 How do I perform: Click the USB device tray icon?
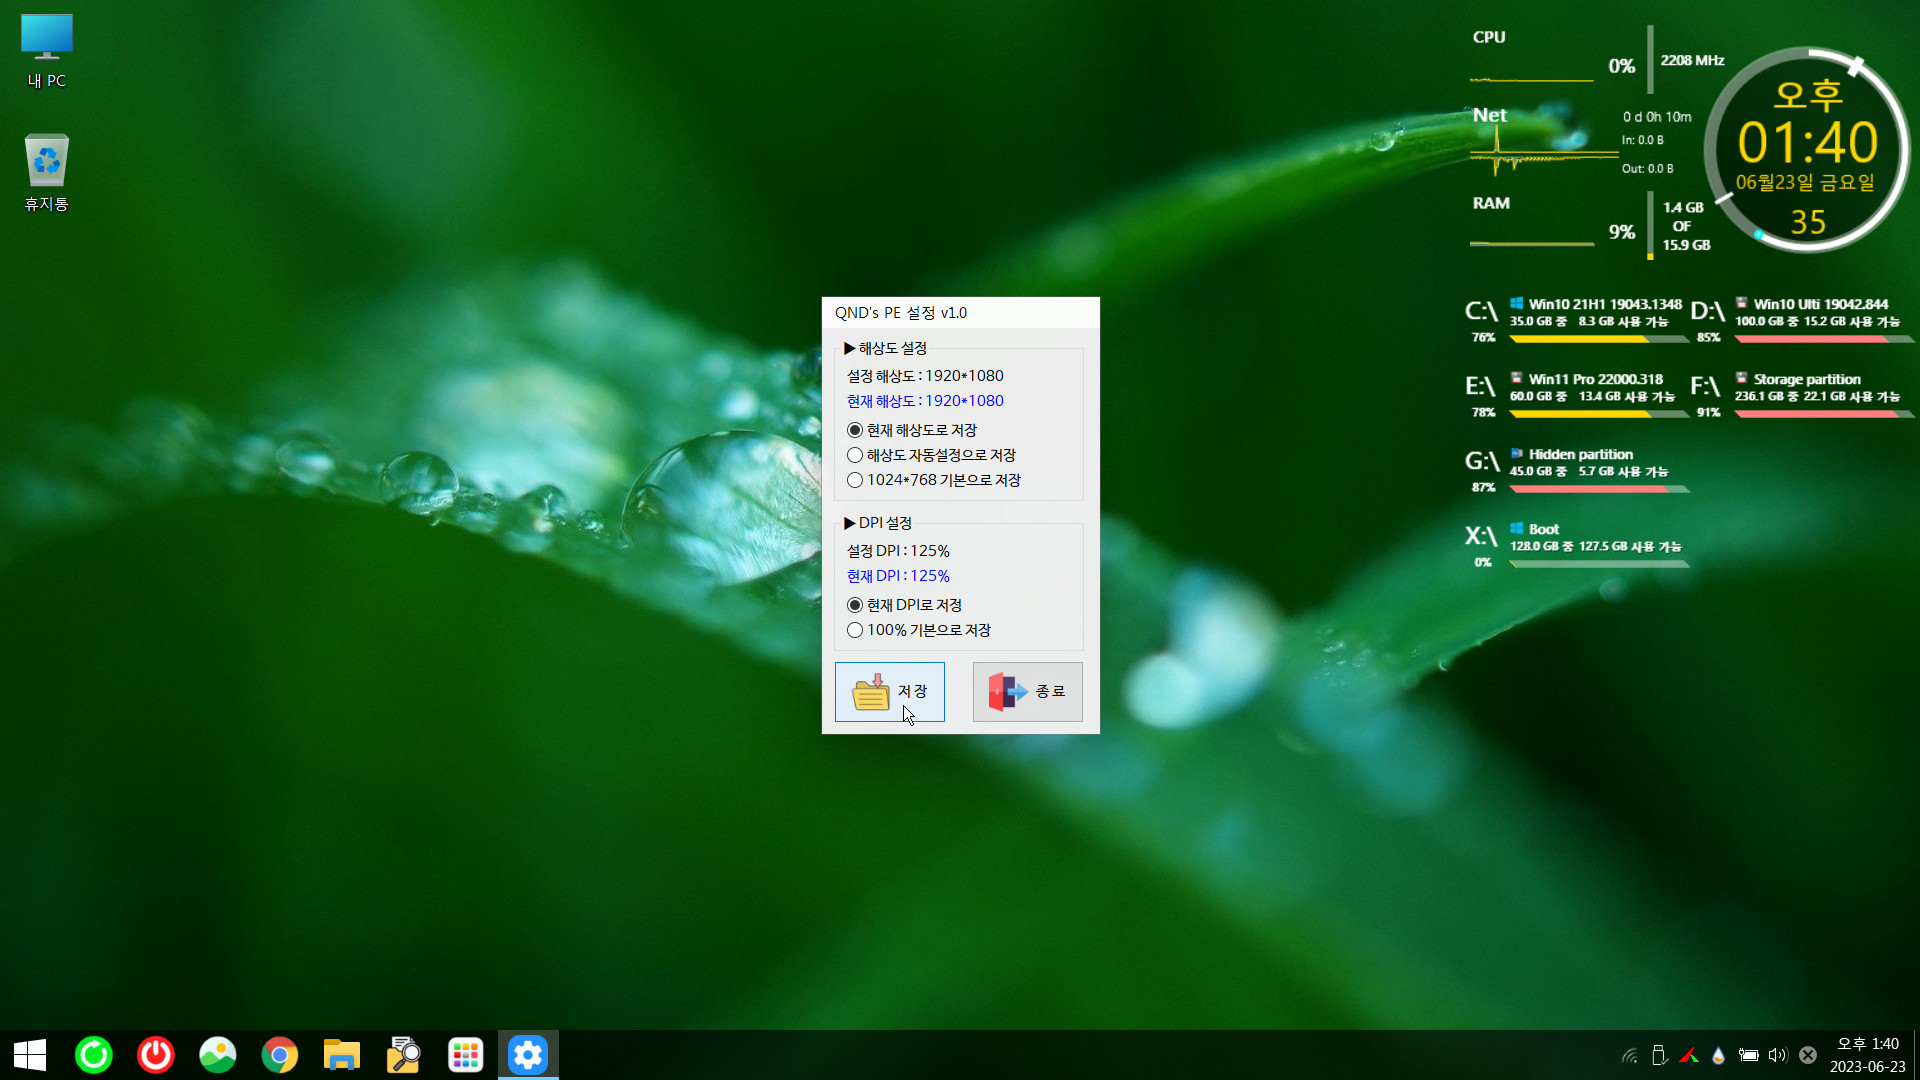pyautogui.click(x=1659, y=1055)
